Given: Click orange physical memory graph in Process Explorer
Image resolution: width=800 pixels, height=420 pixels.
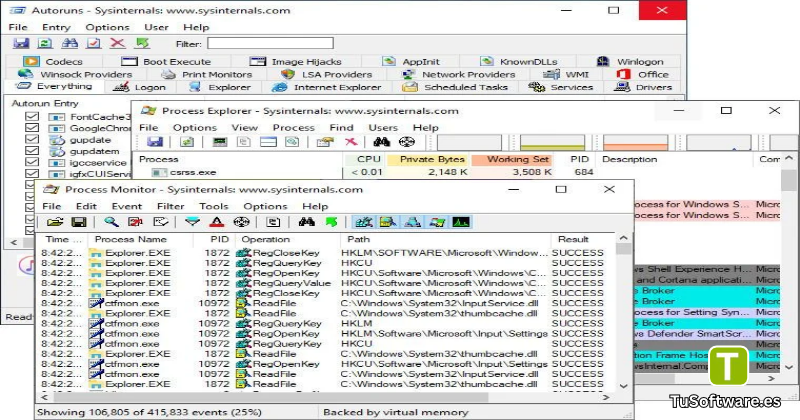Looking at the screenshot, I should 635,142.
